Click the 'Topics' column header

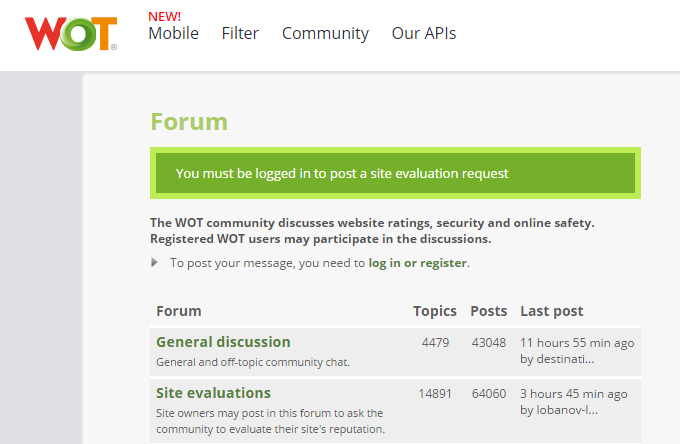(435, 311)
